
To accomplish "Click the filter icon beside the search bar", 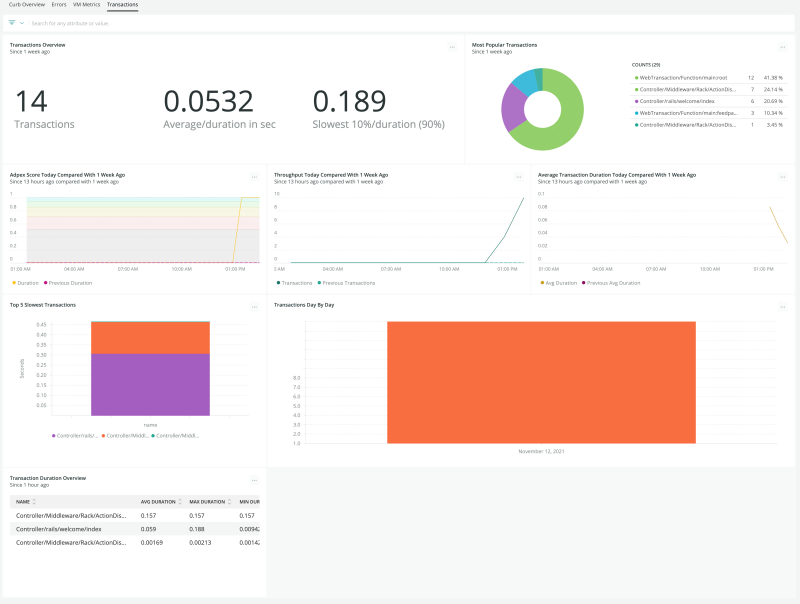I will click(x=10, y=23).
